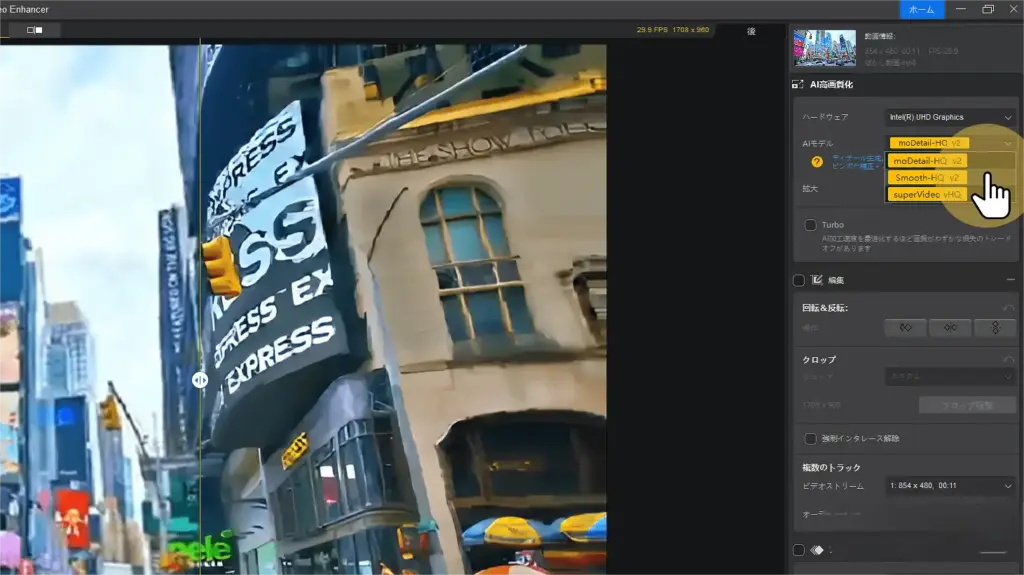This screenshot has width=1024, height=575.
Task: Minimize the Enhancer window
Action: [961, 9]
